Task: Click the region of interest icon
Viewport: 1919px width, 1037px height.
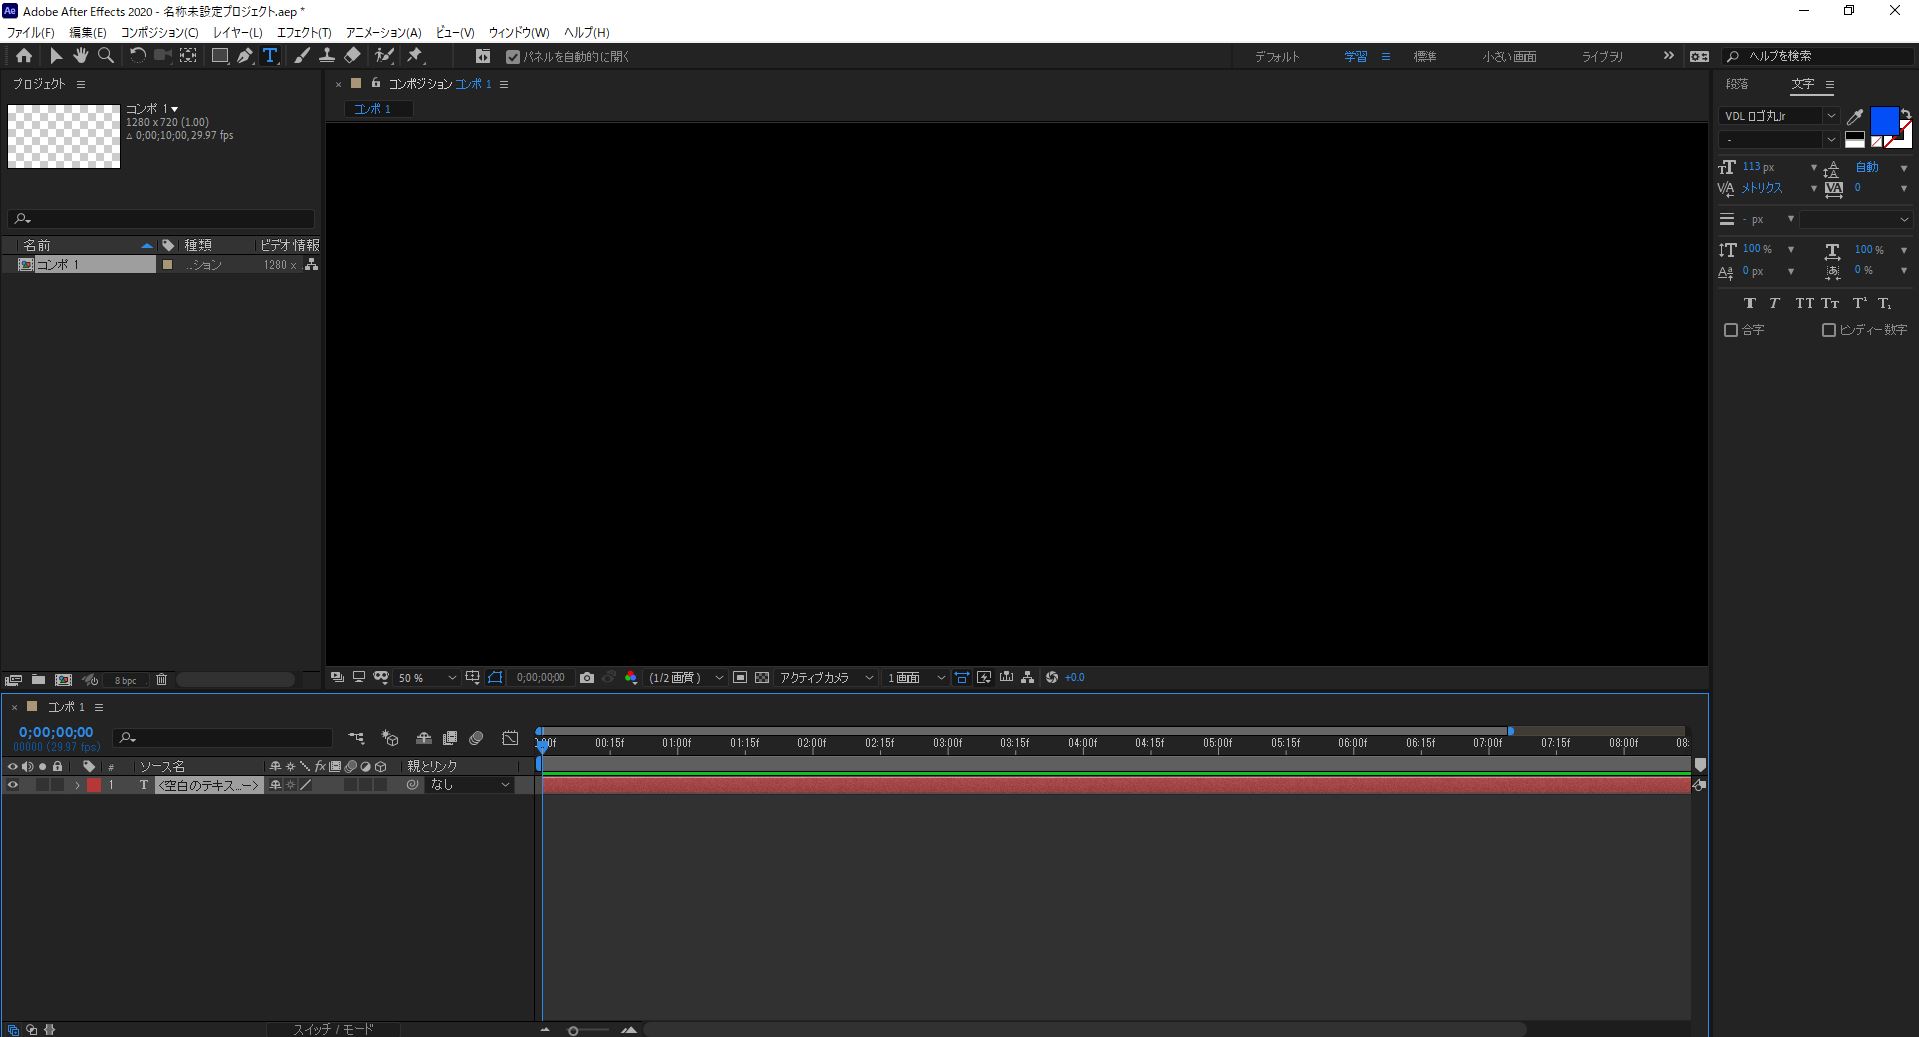Action: tap(740, 678)
